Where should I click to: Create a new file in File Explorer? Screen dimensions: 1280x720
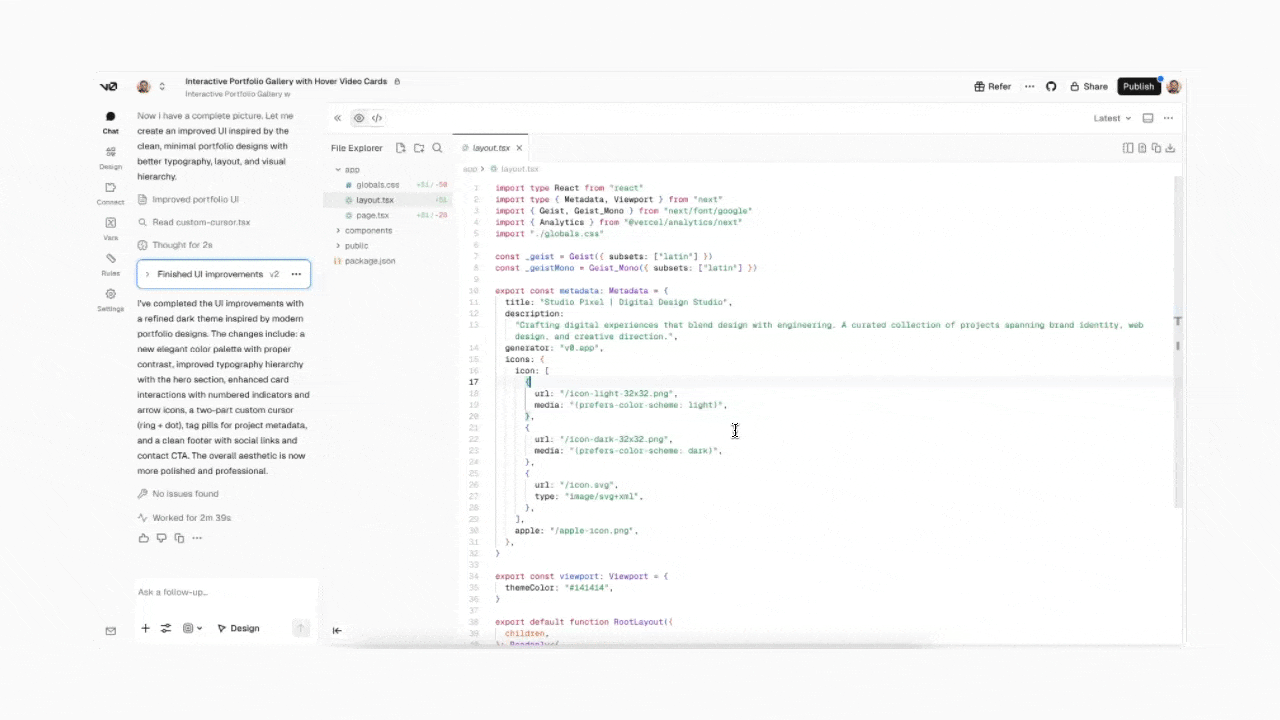click(x=400, y=147)
